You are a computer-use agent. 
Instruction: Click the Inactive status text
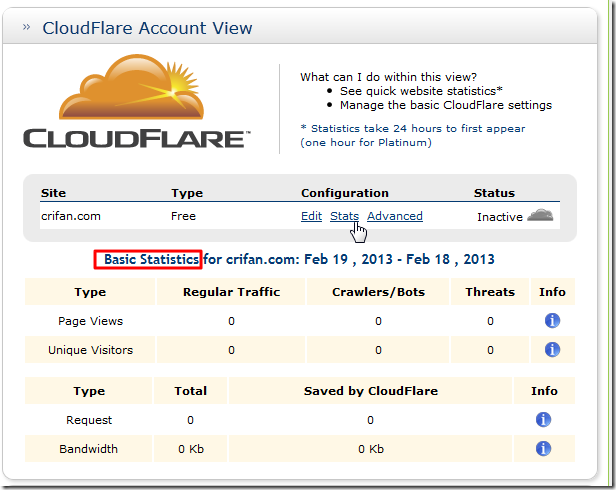pos(499,216)
